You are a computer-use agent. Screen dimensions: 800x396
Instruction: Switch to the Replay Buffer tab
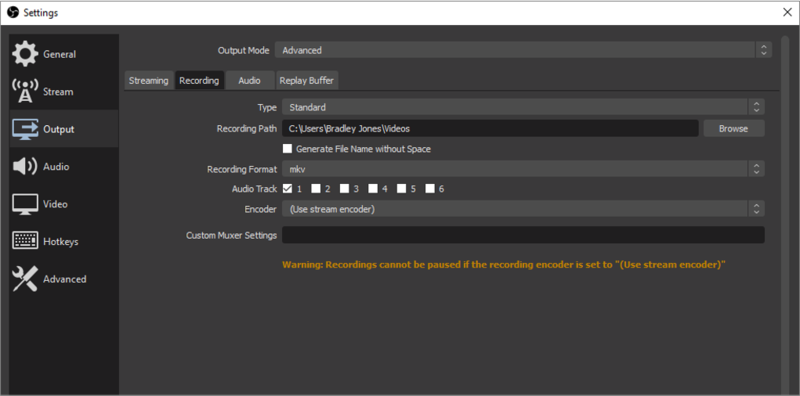click(x=307, y=81)
